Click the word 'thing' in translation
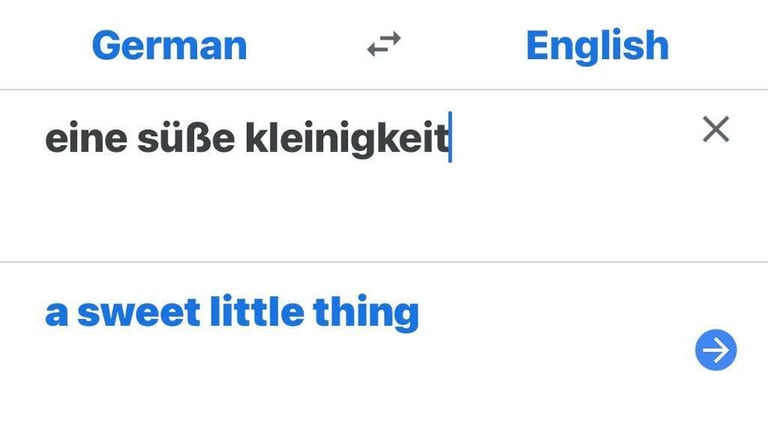Viewport: 768px width, 432px height. click(x=366, y=313)
